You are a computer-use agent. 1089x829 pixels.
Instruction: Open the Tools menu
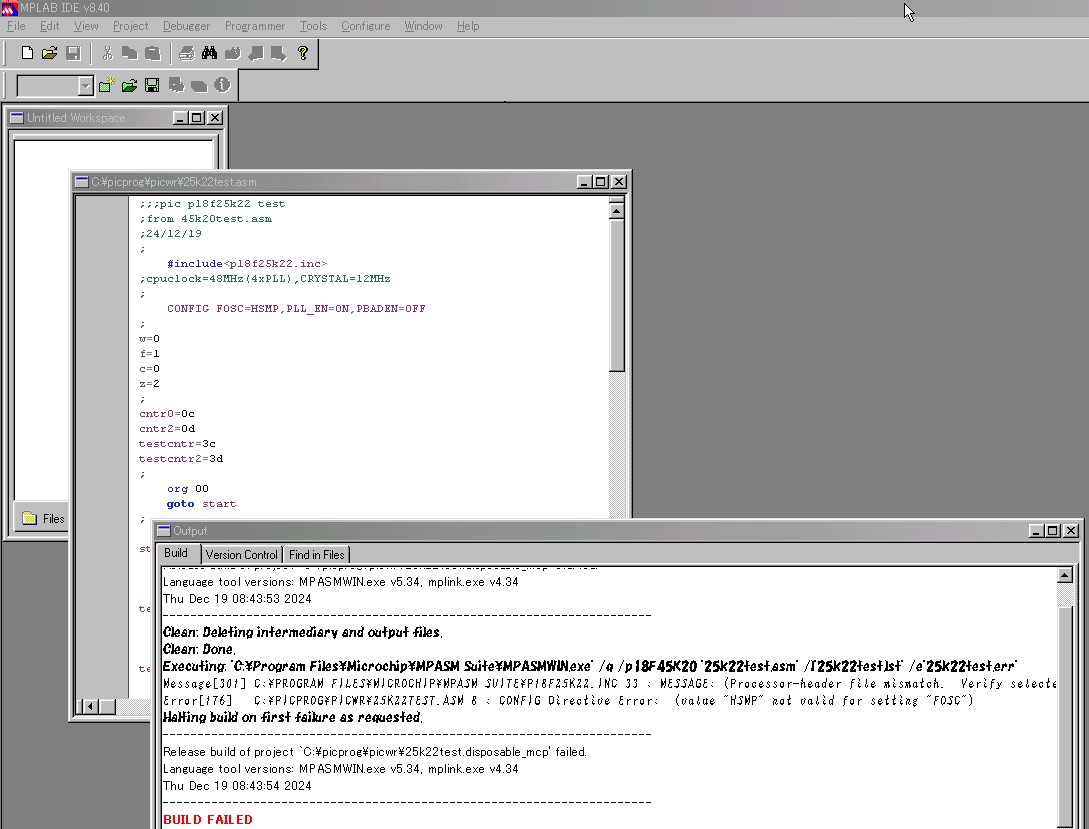[x=313, y=26]
